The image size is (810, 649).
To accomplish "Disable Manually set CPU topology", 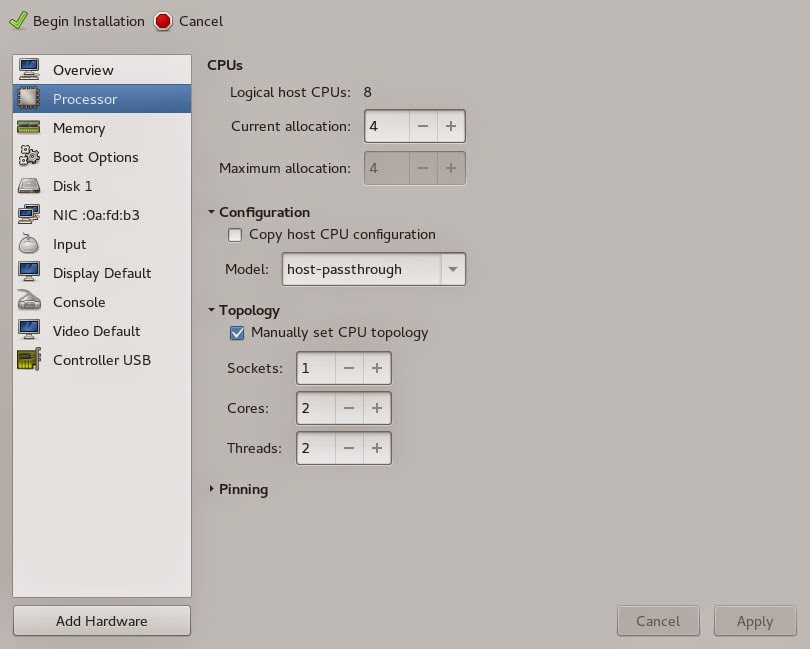I will pos(237,333).
